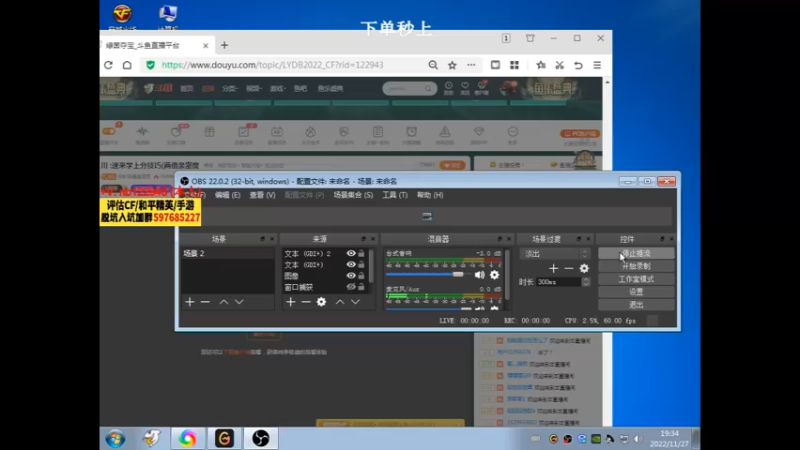The image size is (800, 450).
Task: Open the more options dots in address bar
Action: click(471, 65)
